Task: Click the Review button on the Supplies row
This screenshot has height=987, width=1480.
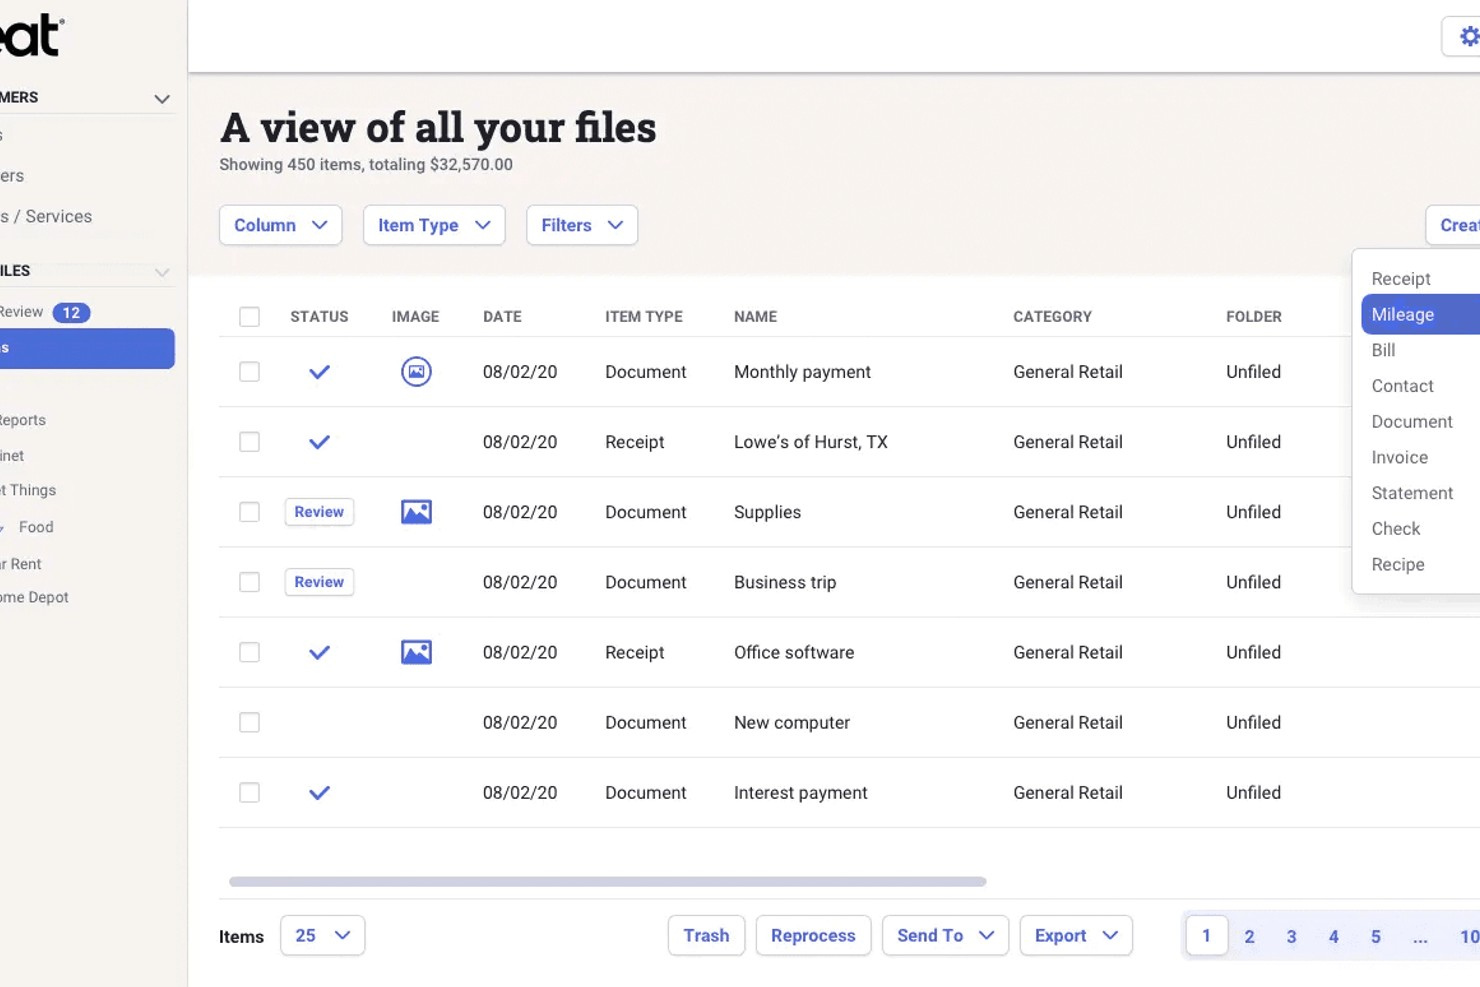Action: click(x=319, y=511)
